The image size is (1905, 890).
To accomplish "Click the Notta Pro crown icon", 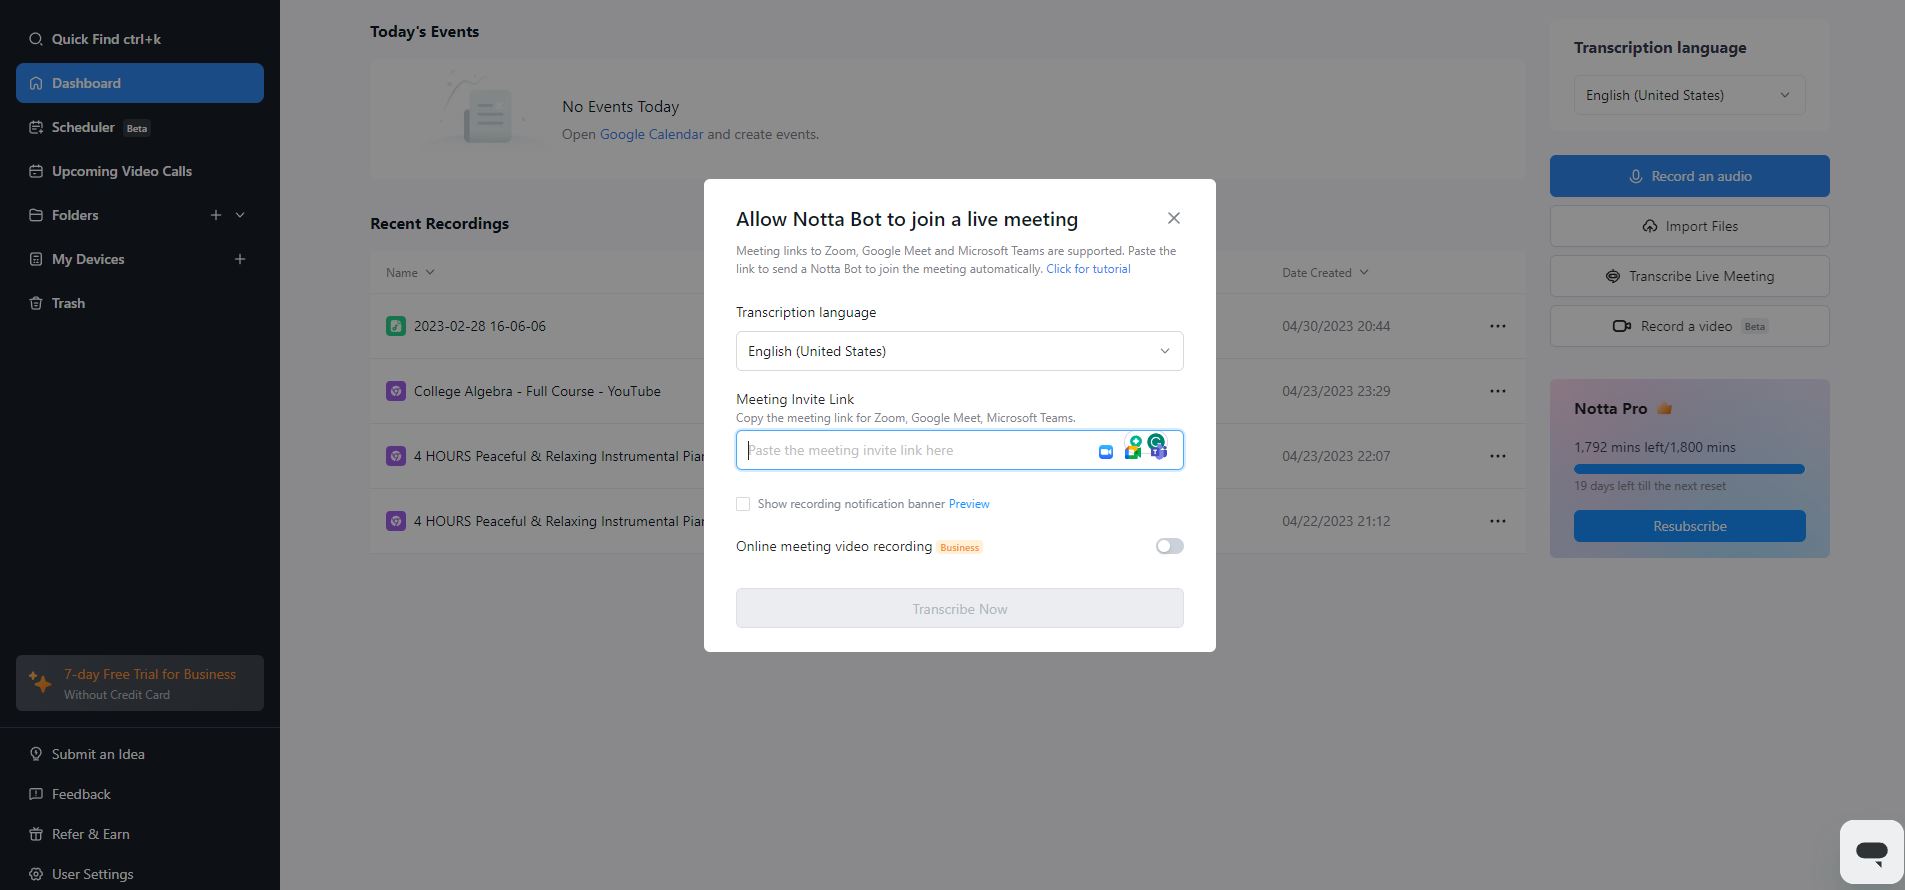I will (1665, 408).
